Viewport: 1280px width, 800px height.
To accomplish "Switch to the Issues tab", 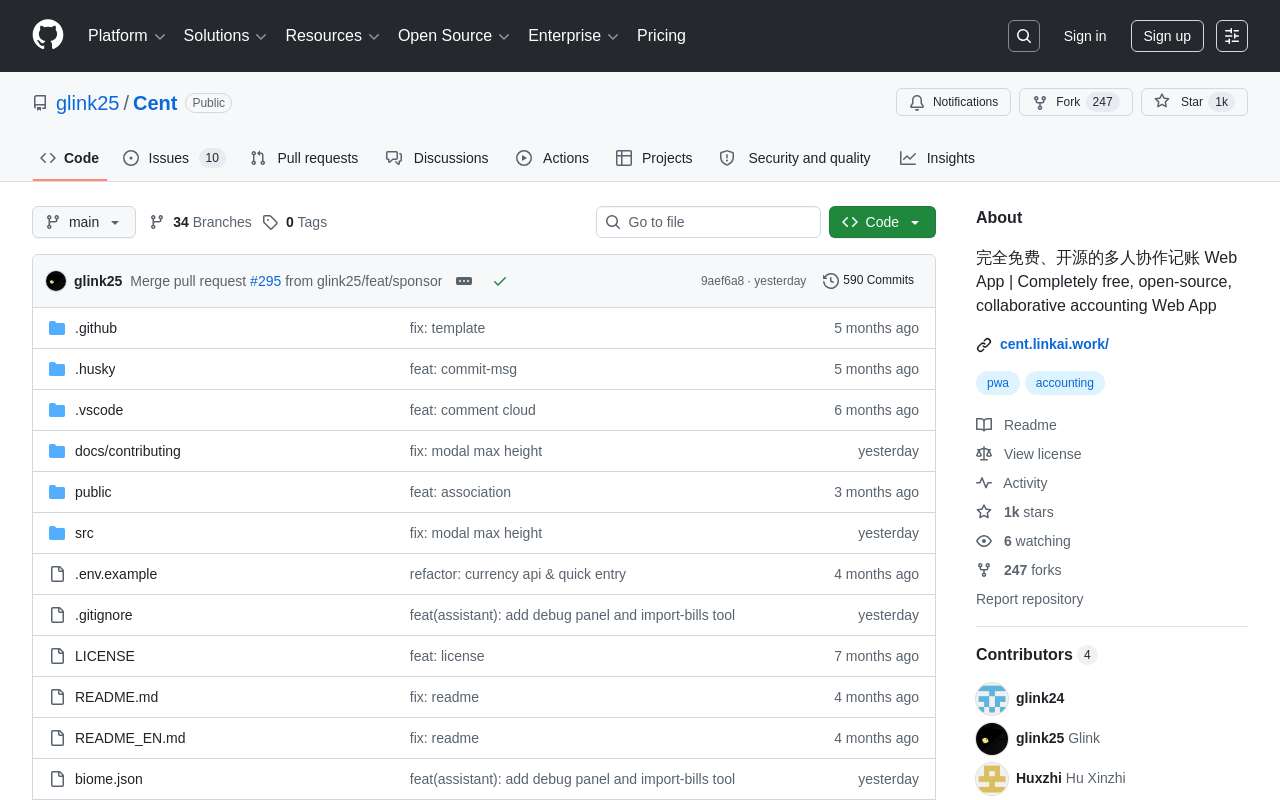I will (x=174, y=158).
